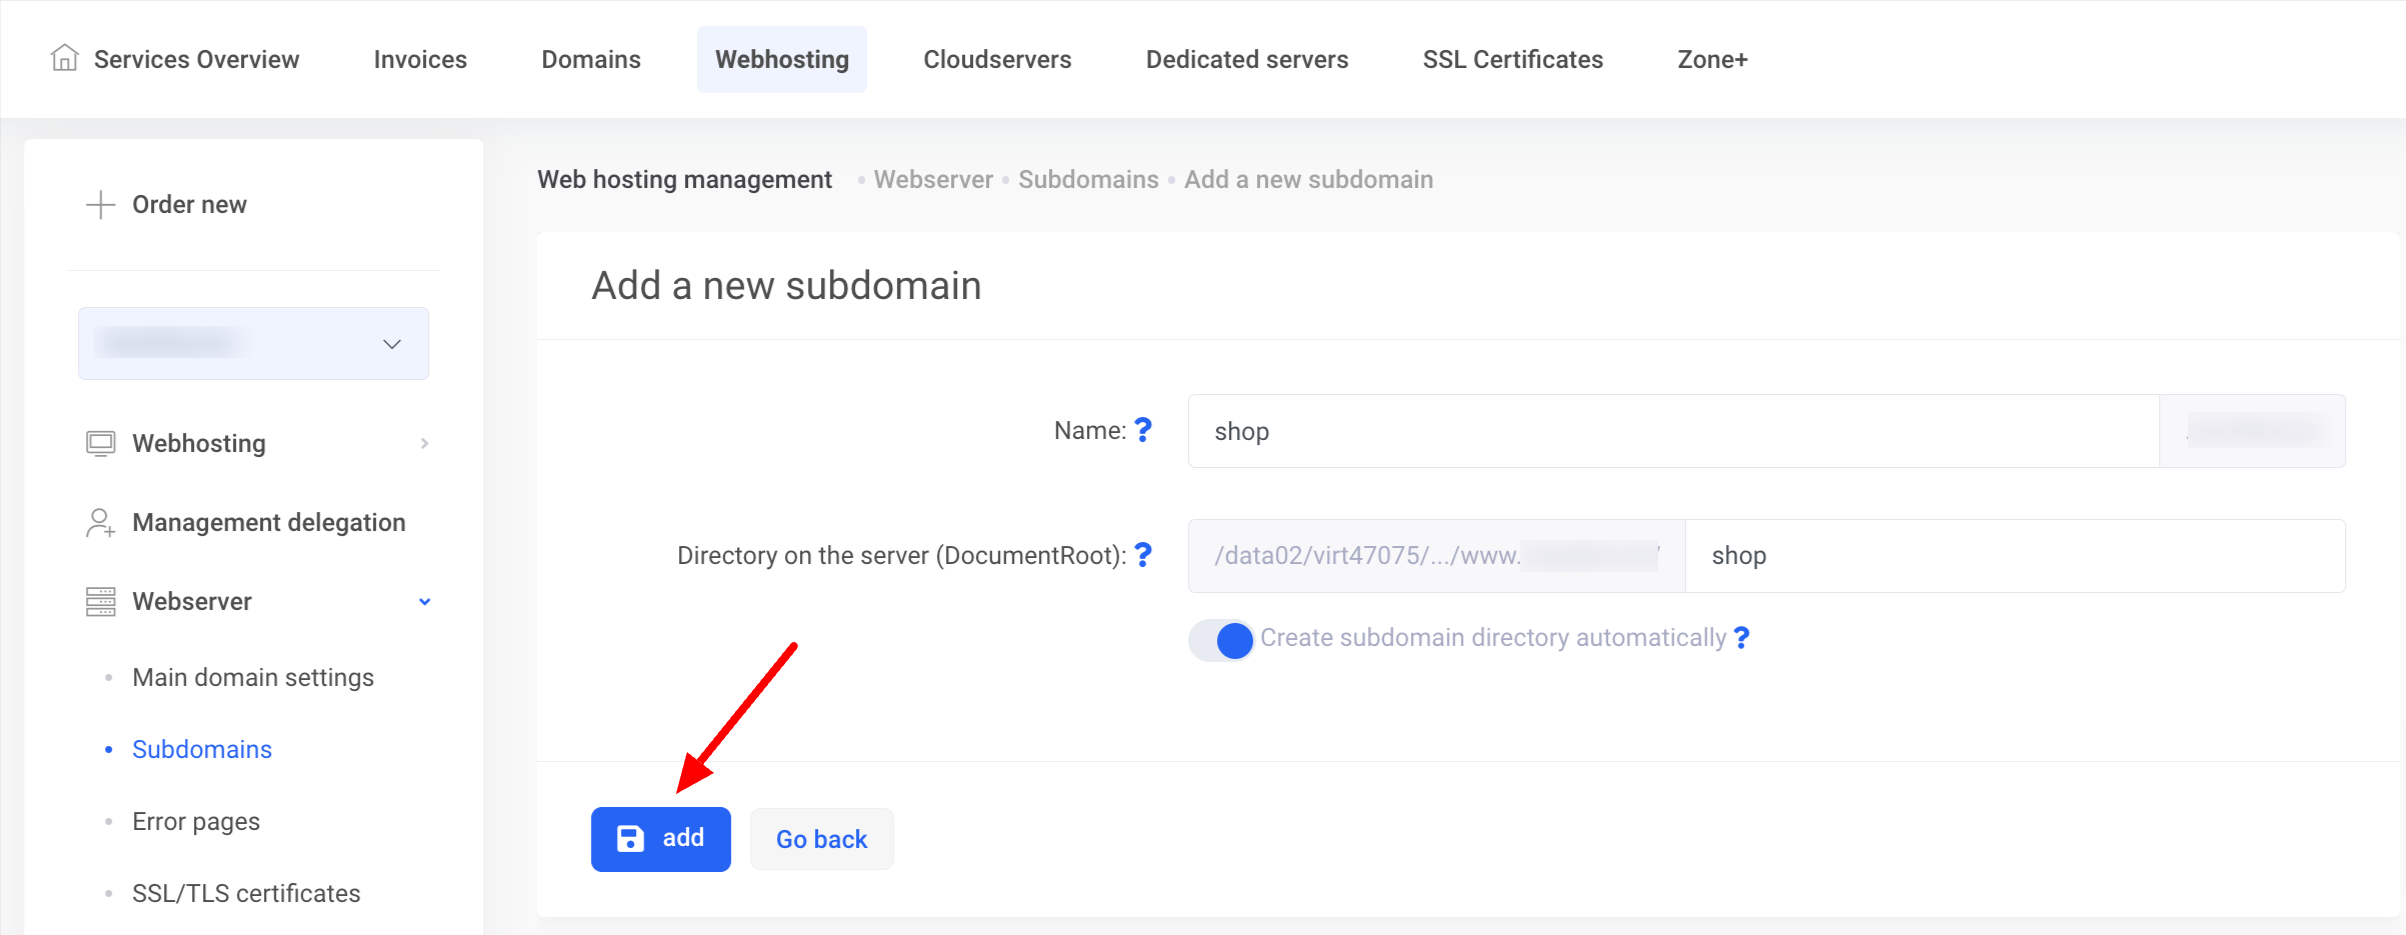
Task: Open help for Create subdomain directory automatically
Action: point(1741,638)
